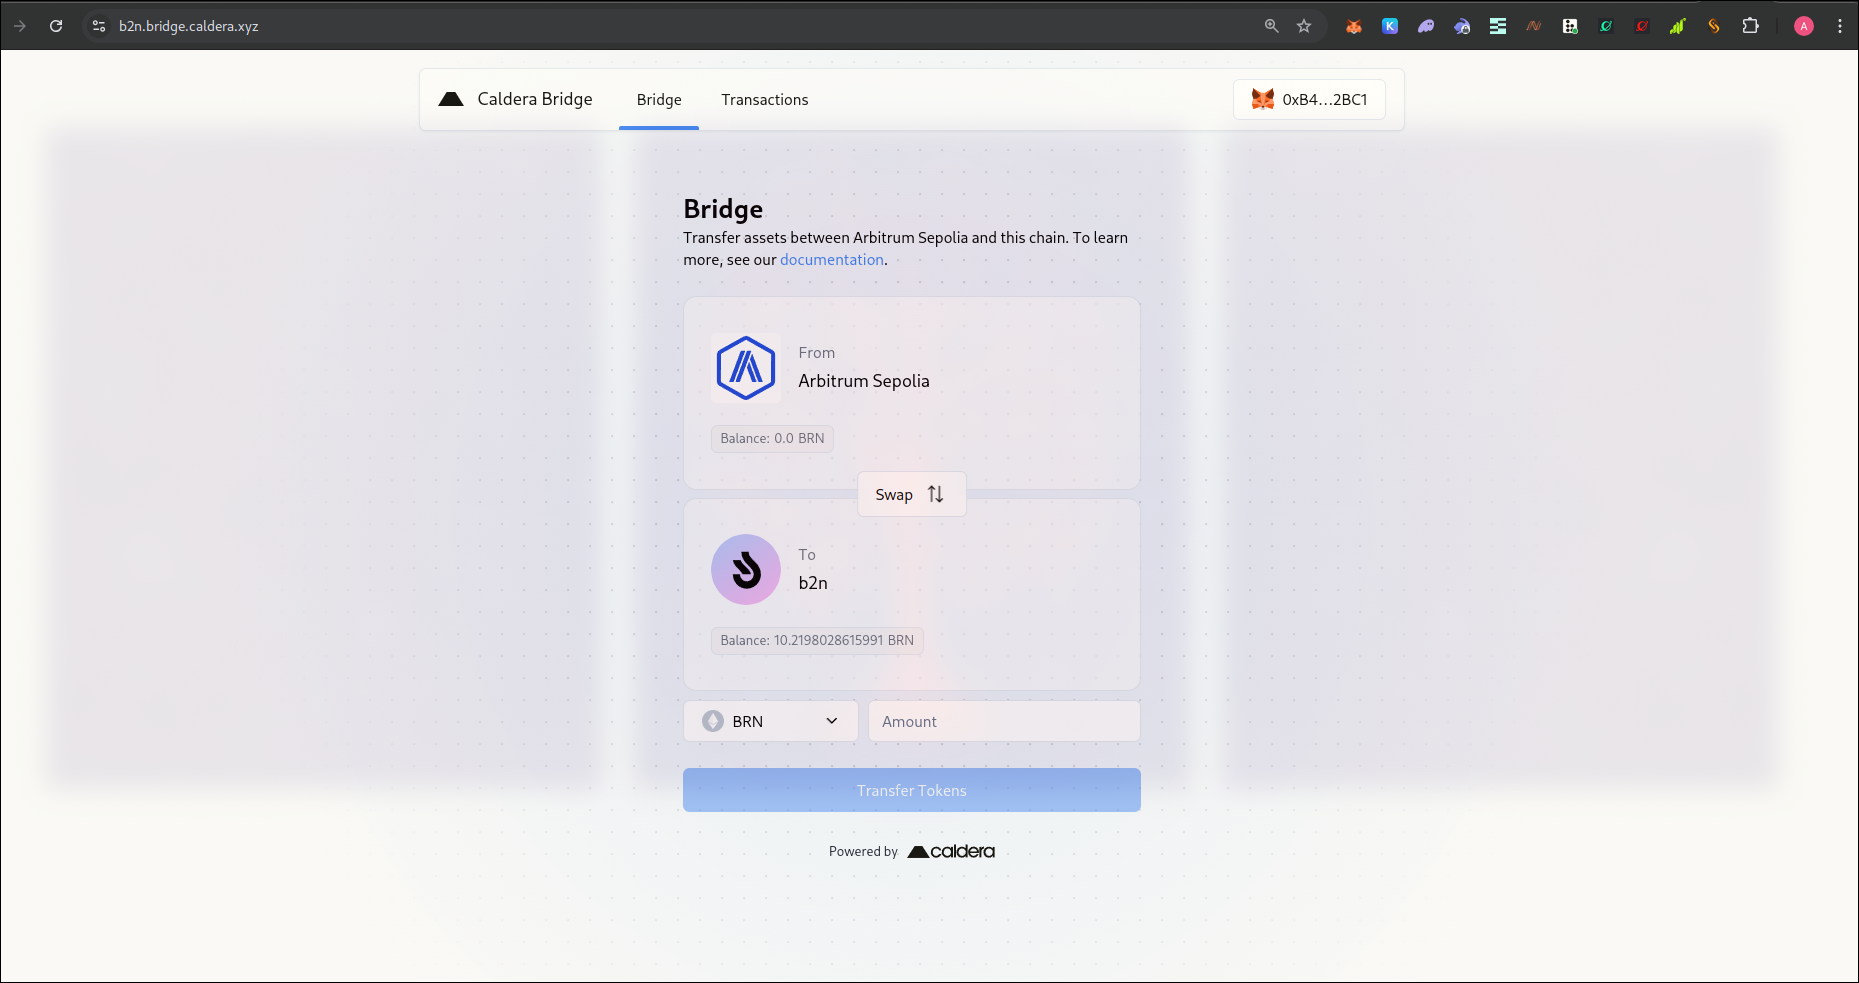Click the MetaMask fox in wallet button
The width and height of the screenshot is (1859, 983).
pos(1263,99)
